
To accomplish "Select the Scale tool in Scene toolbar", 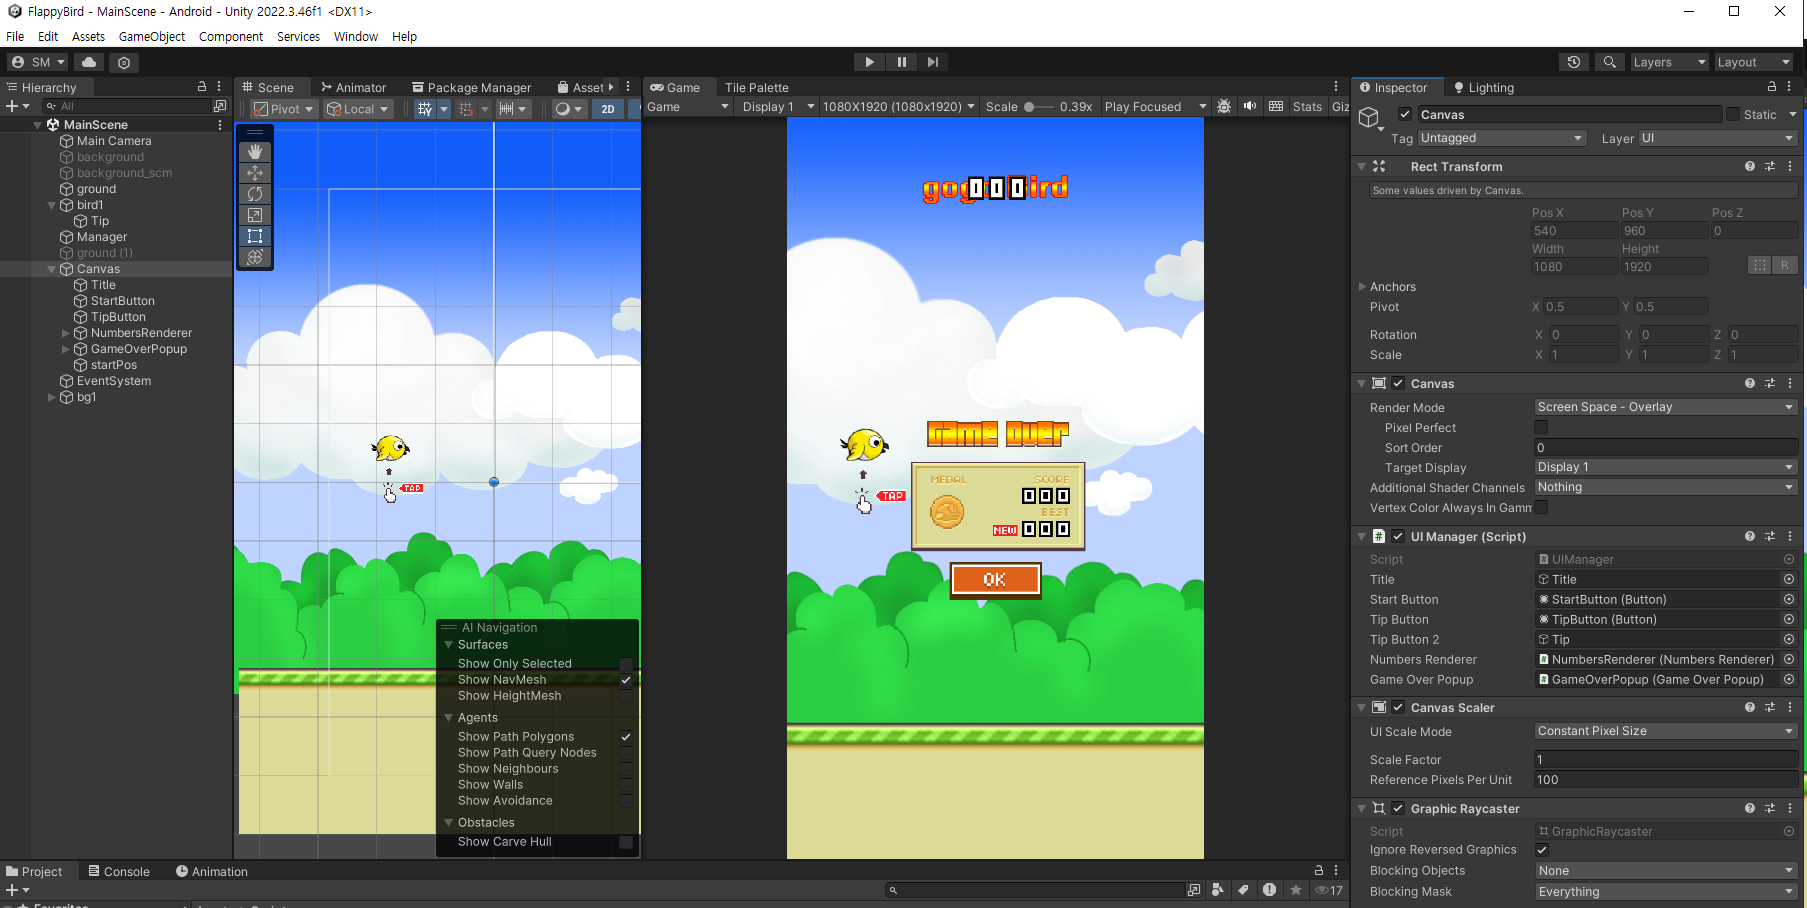I will point(255,215).
